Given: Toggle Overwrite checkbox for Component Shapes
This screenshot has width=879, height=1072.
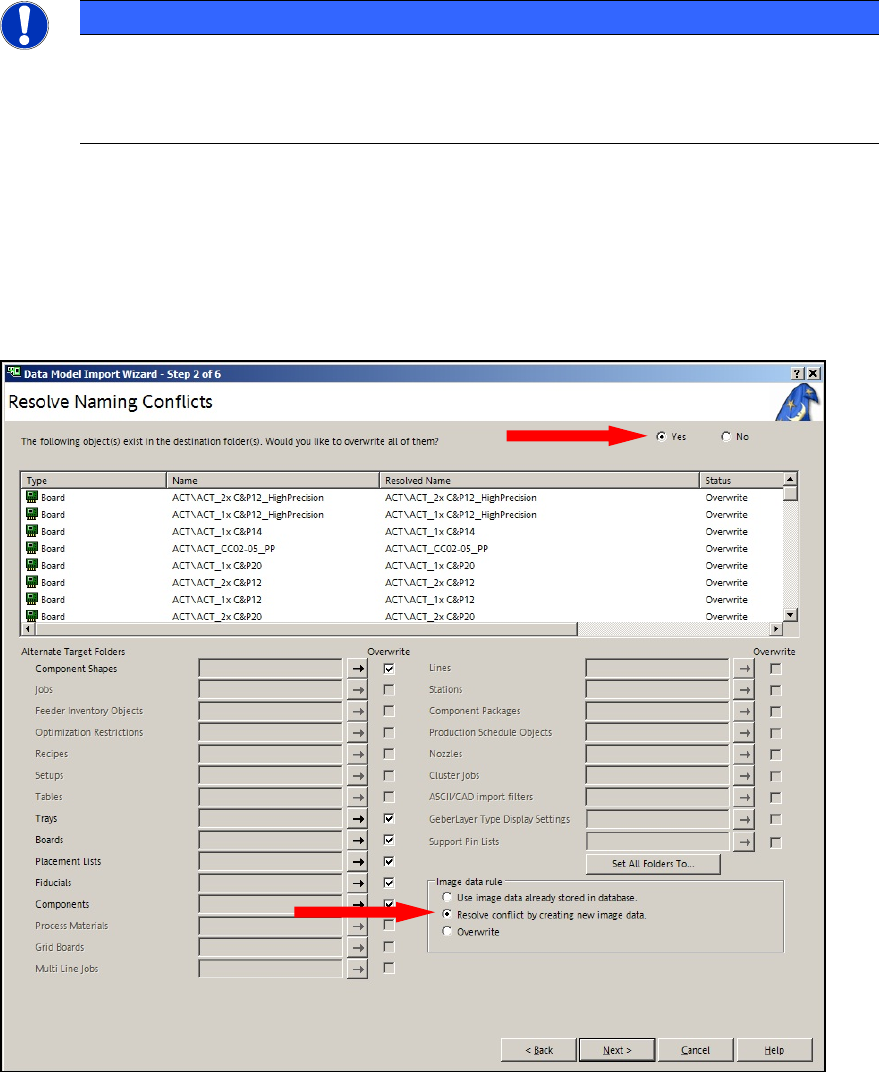Looking at the screenshot, I should pos(389,669).
